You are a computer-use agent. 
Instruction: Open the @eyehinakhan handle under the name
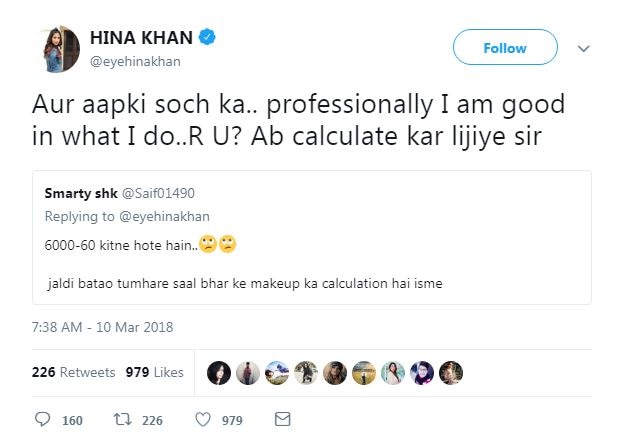[x=135, y=61]
